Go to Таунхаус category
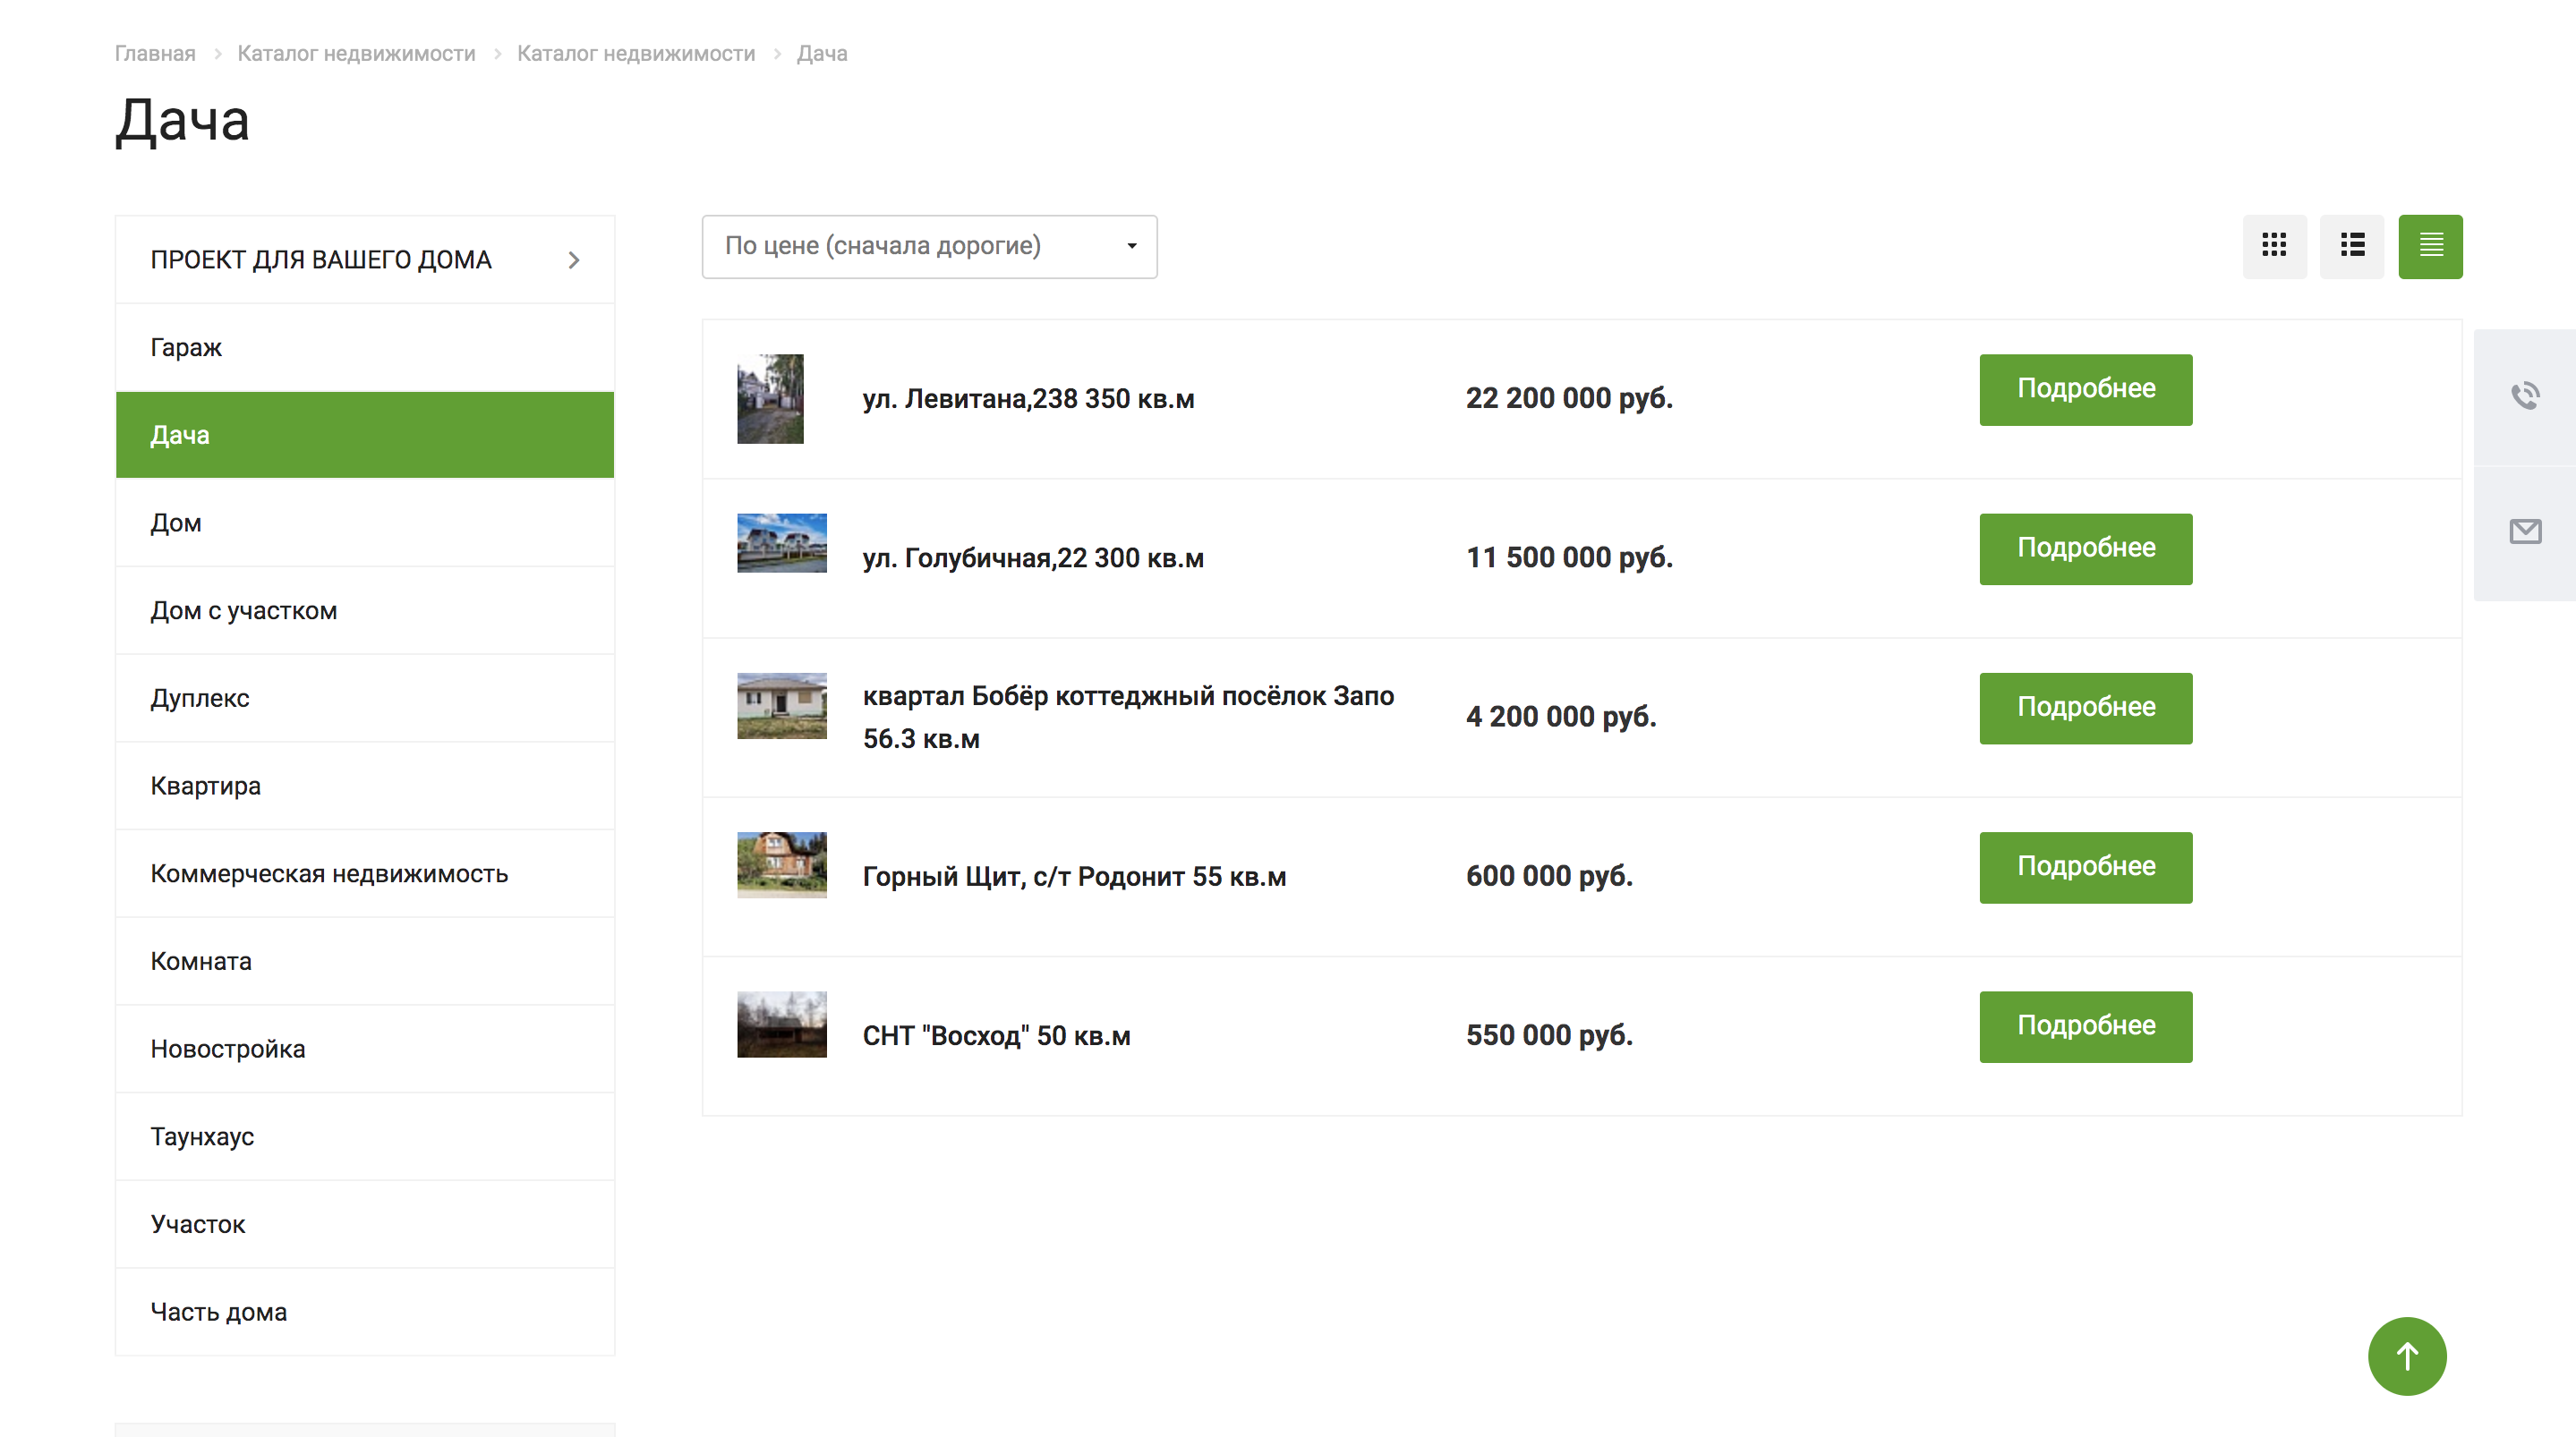Viewport: 2576px width, 1437px height. pyautogui.click(x=202, y=1136)
